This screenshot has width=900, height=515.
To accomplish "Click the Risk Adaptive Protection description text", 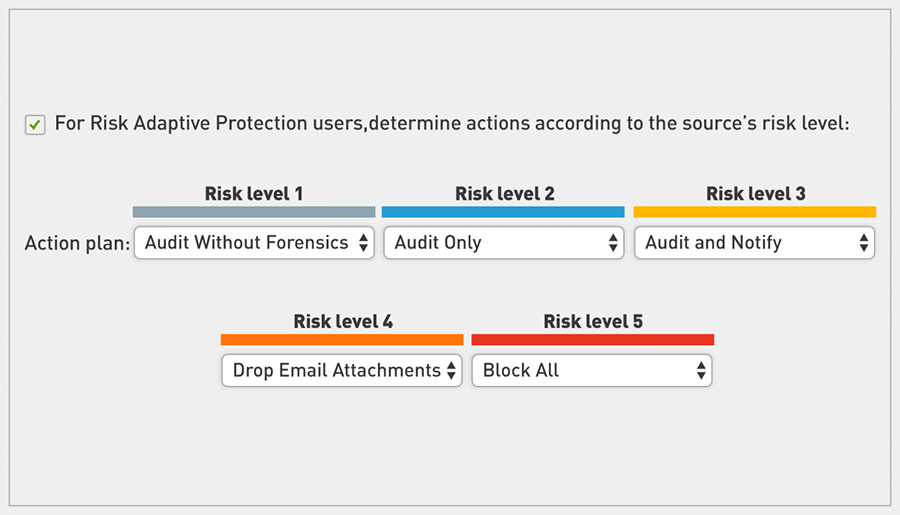I will tap(452, 123).
